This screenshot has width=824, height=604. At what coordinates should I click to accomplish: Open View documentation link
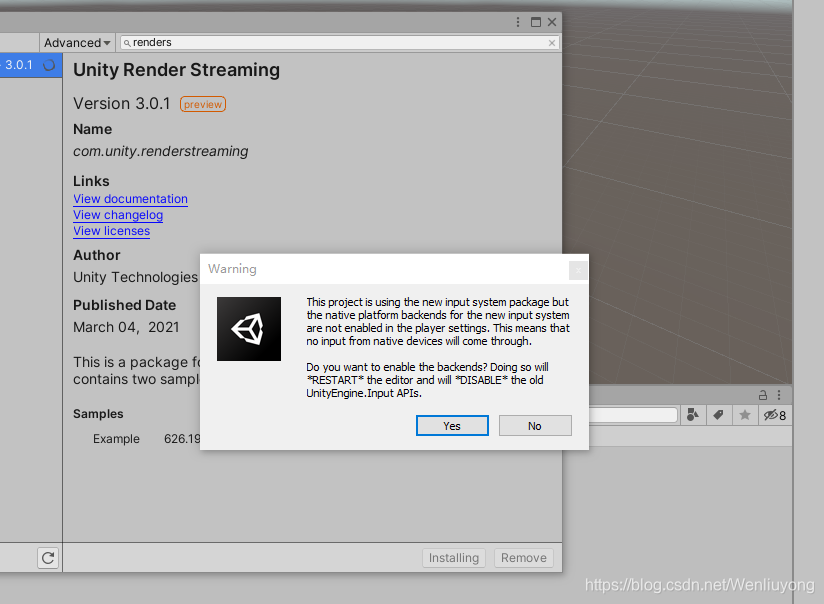[x=130, y=199]
